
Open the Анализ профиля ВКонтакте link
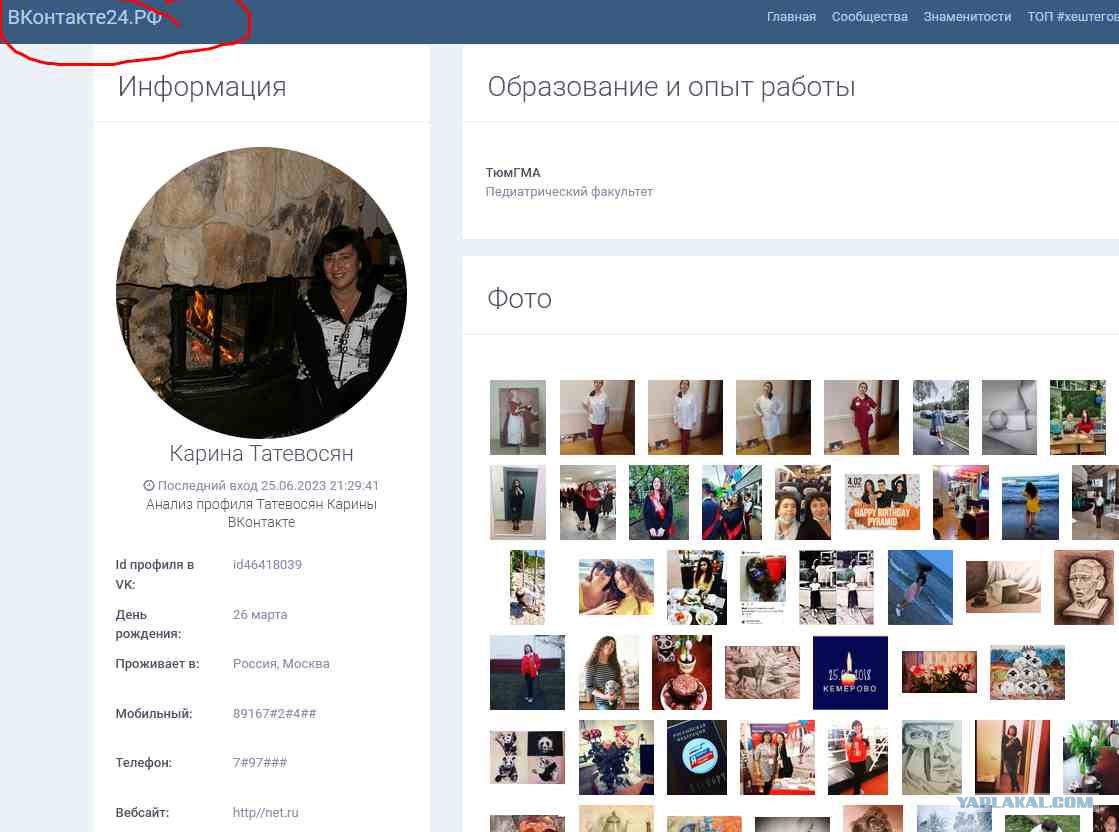click(x=261, y=513)
